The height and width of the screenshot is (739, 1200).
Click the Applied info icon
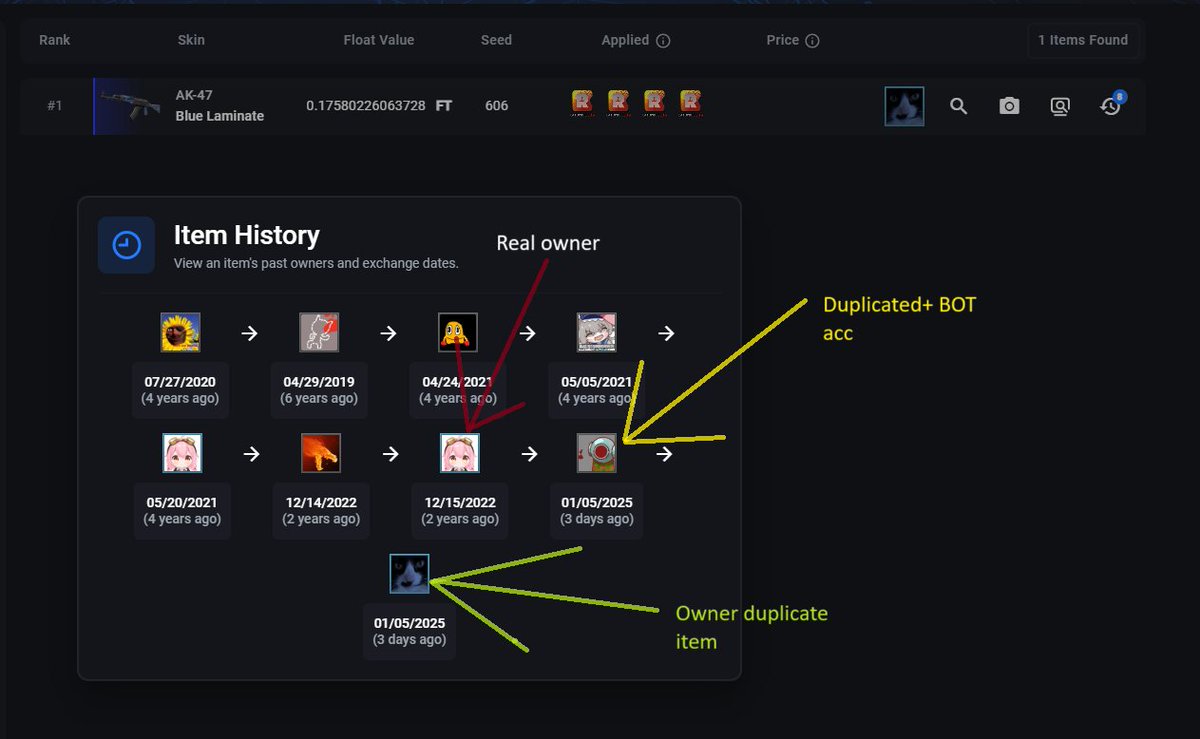[663, 41]
